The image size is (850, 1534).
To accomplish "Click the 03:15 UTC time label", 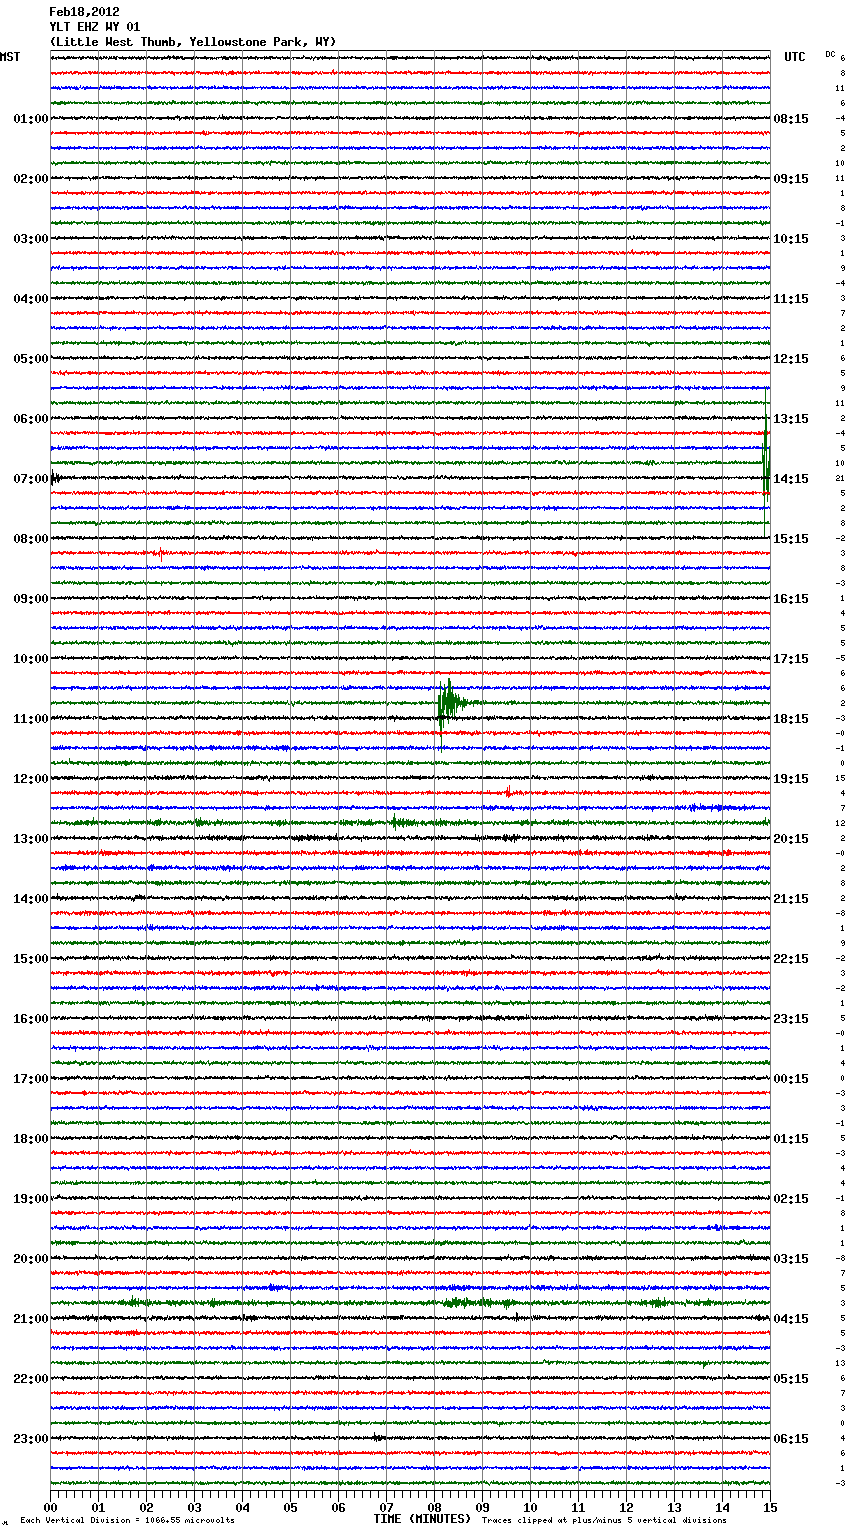I will [791, 1259].
